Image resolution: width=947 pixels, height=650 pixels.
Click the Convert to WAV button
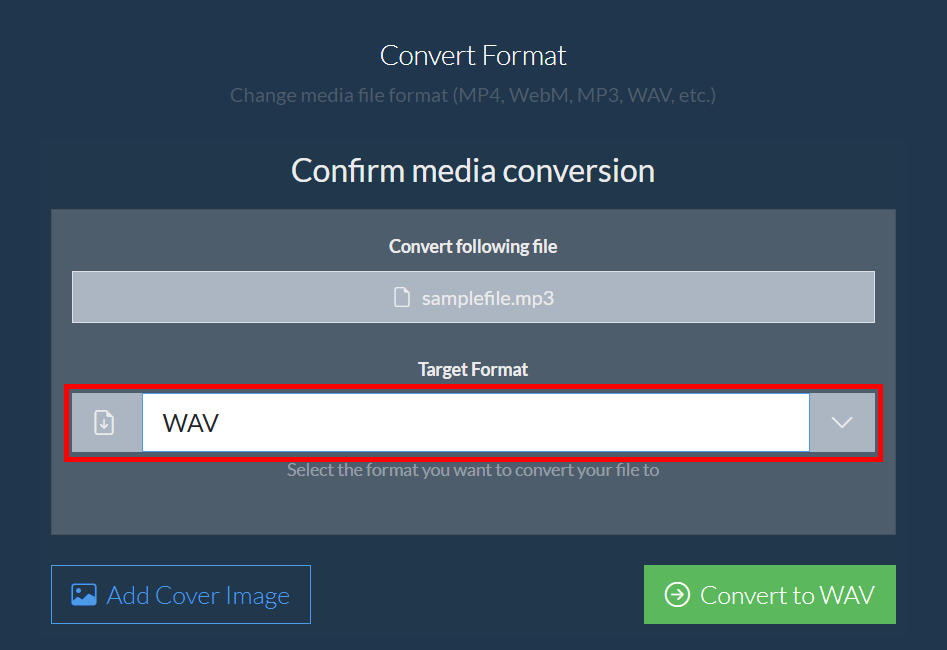(769, 594)
